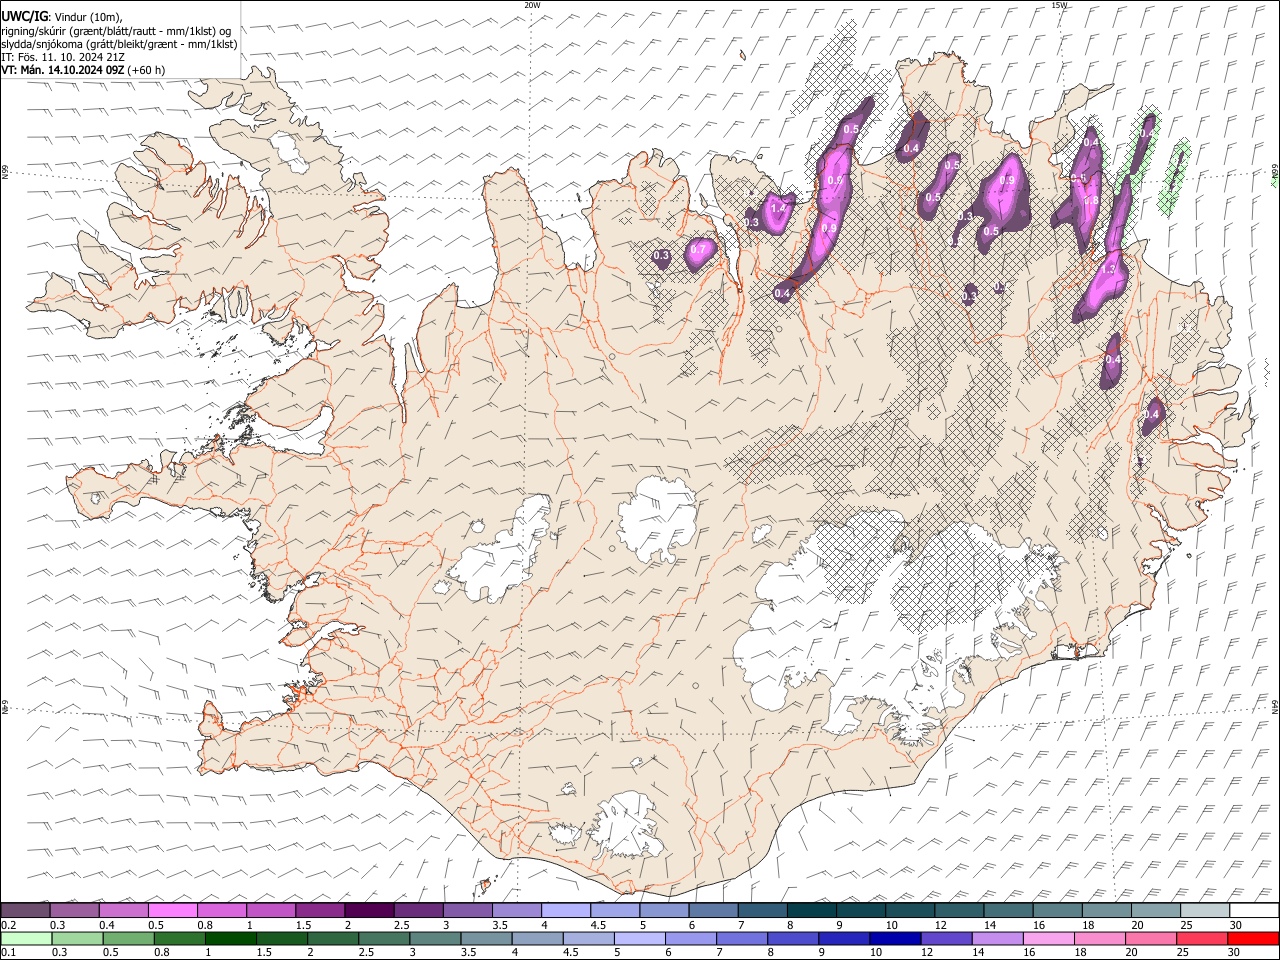Click the 20W longitude label
1280x960 pixels.
click(x=532, y=5)
